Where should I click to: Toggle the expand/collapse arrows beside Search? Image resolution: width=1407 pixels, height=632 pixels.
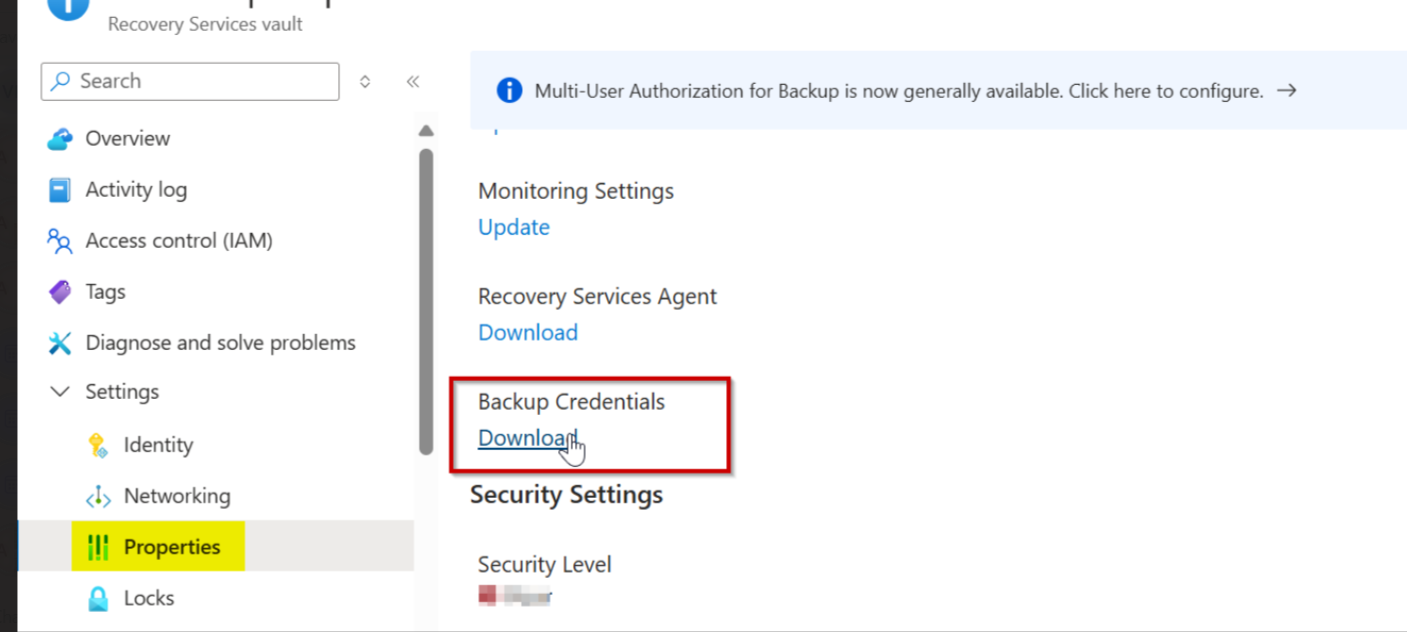pos(365,82)
